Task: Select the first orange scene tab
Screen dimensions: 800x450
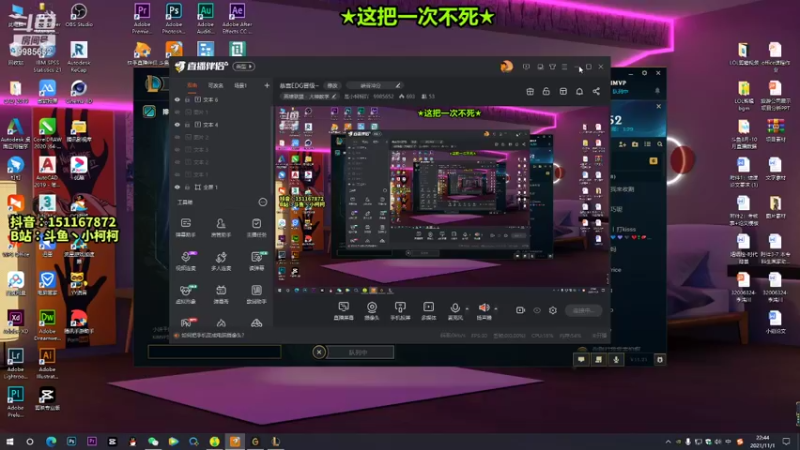Action: click(x=192, y=85)
